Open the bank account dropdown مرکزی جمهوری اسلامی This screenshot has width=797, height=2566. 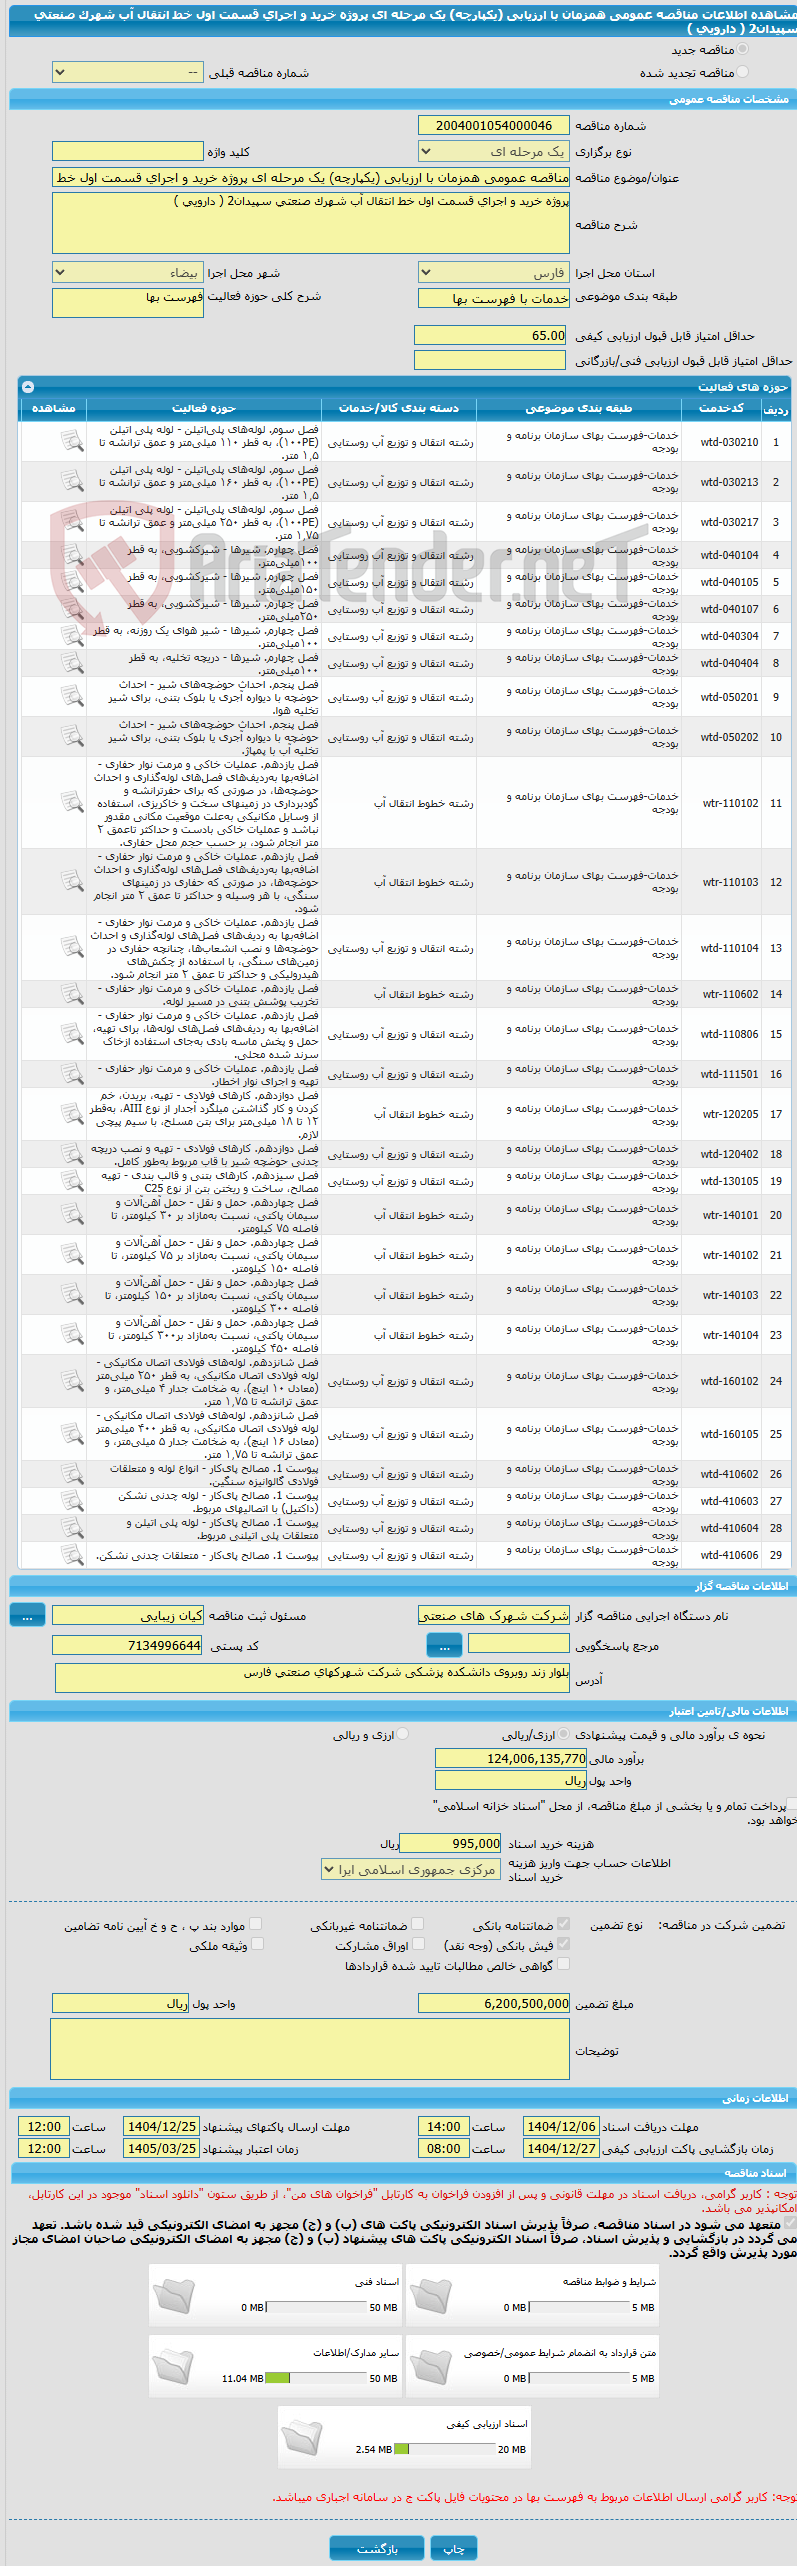[x=410, y=1869]
